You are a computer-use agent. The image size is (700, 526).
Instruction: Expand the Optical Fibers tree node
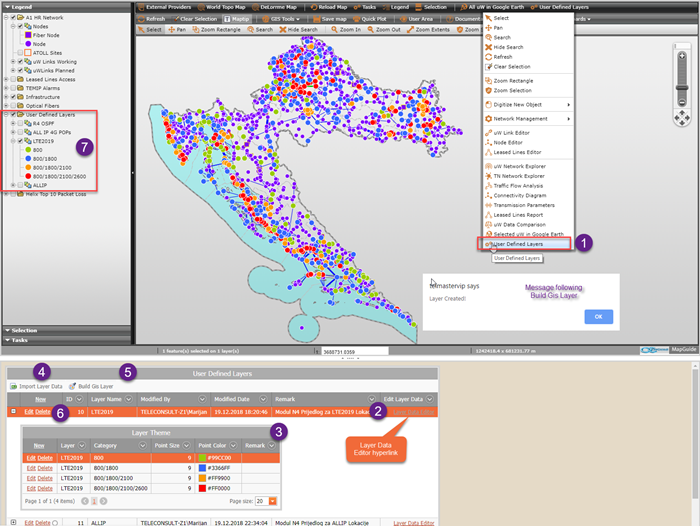[x=6, y=106]
